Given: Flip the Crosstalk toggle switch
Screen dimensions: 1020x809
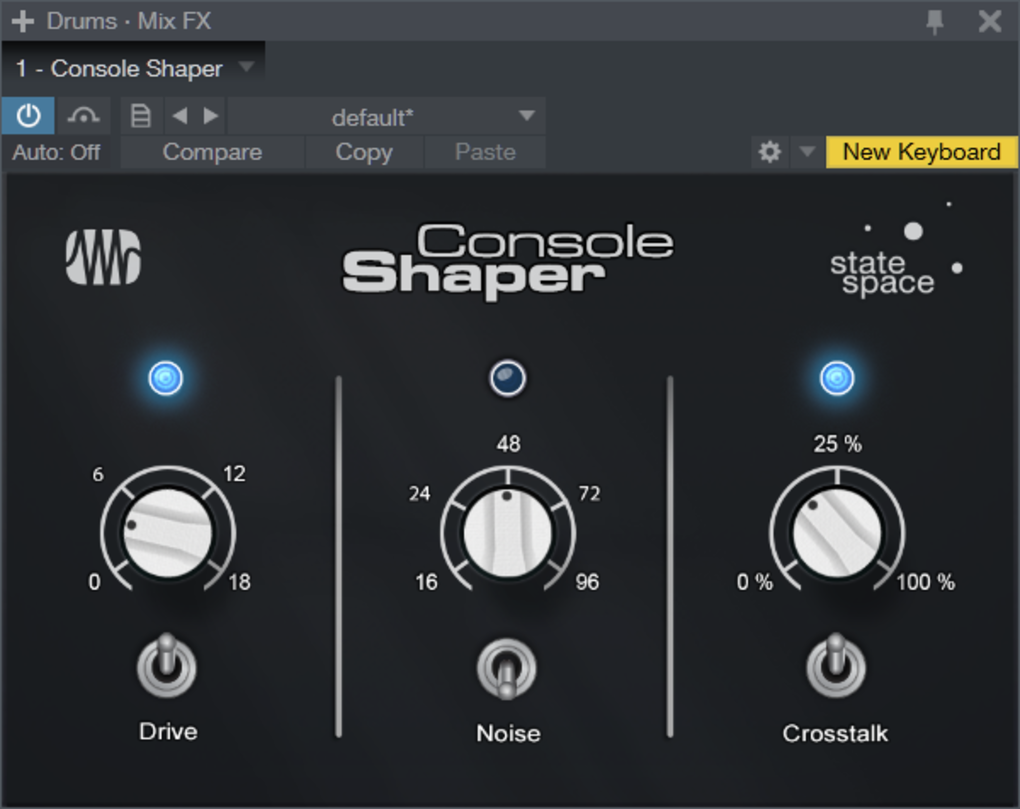Looking at the screenshot, I should point(836,666).
